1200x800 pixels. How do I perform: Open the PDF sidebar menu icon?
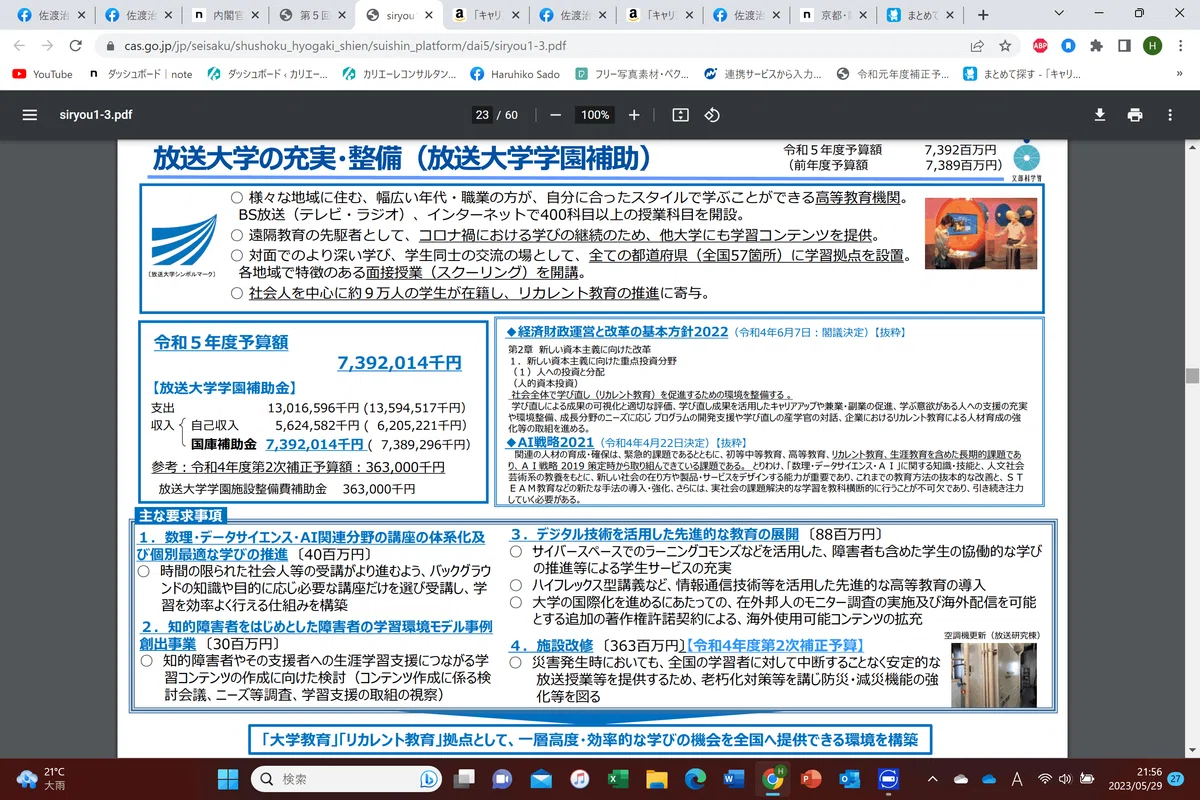[29, 115]
